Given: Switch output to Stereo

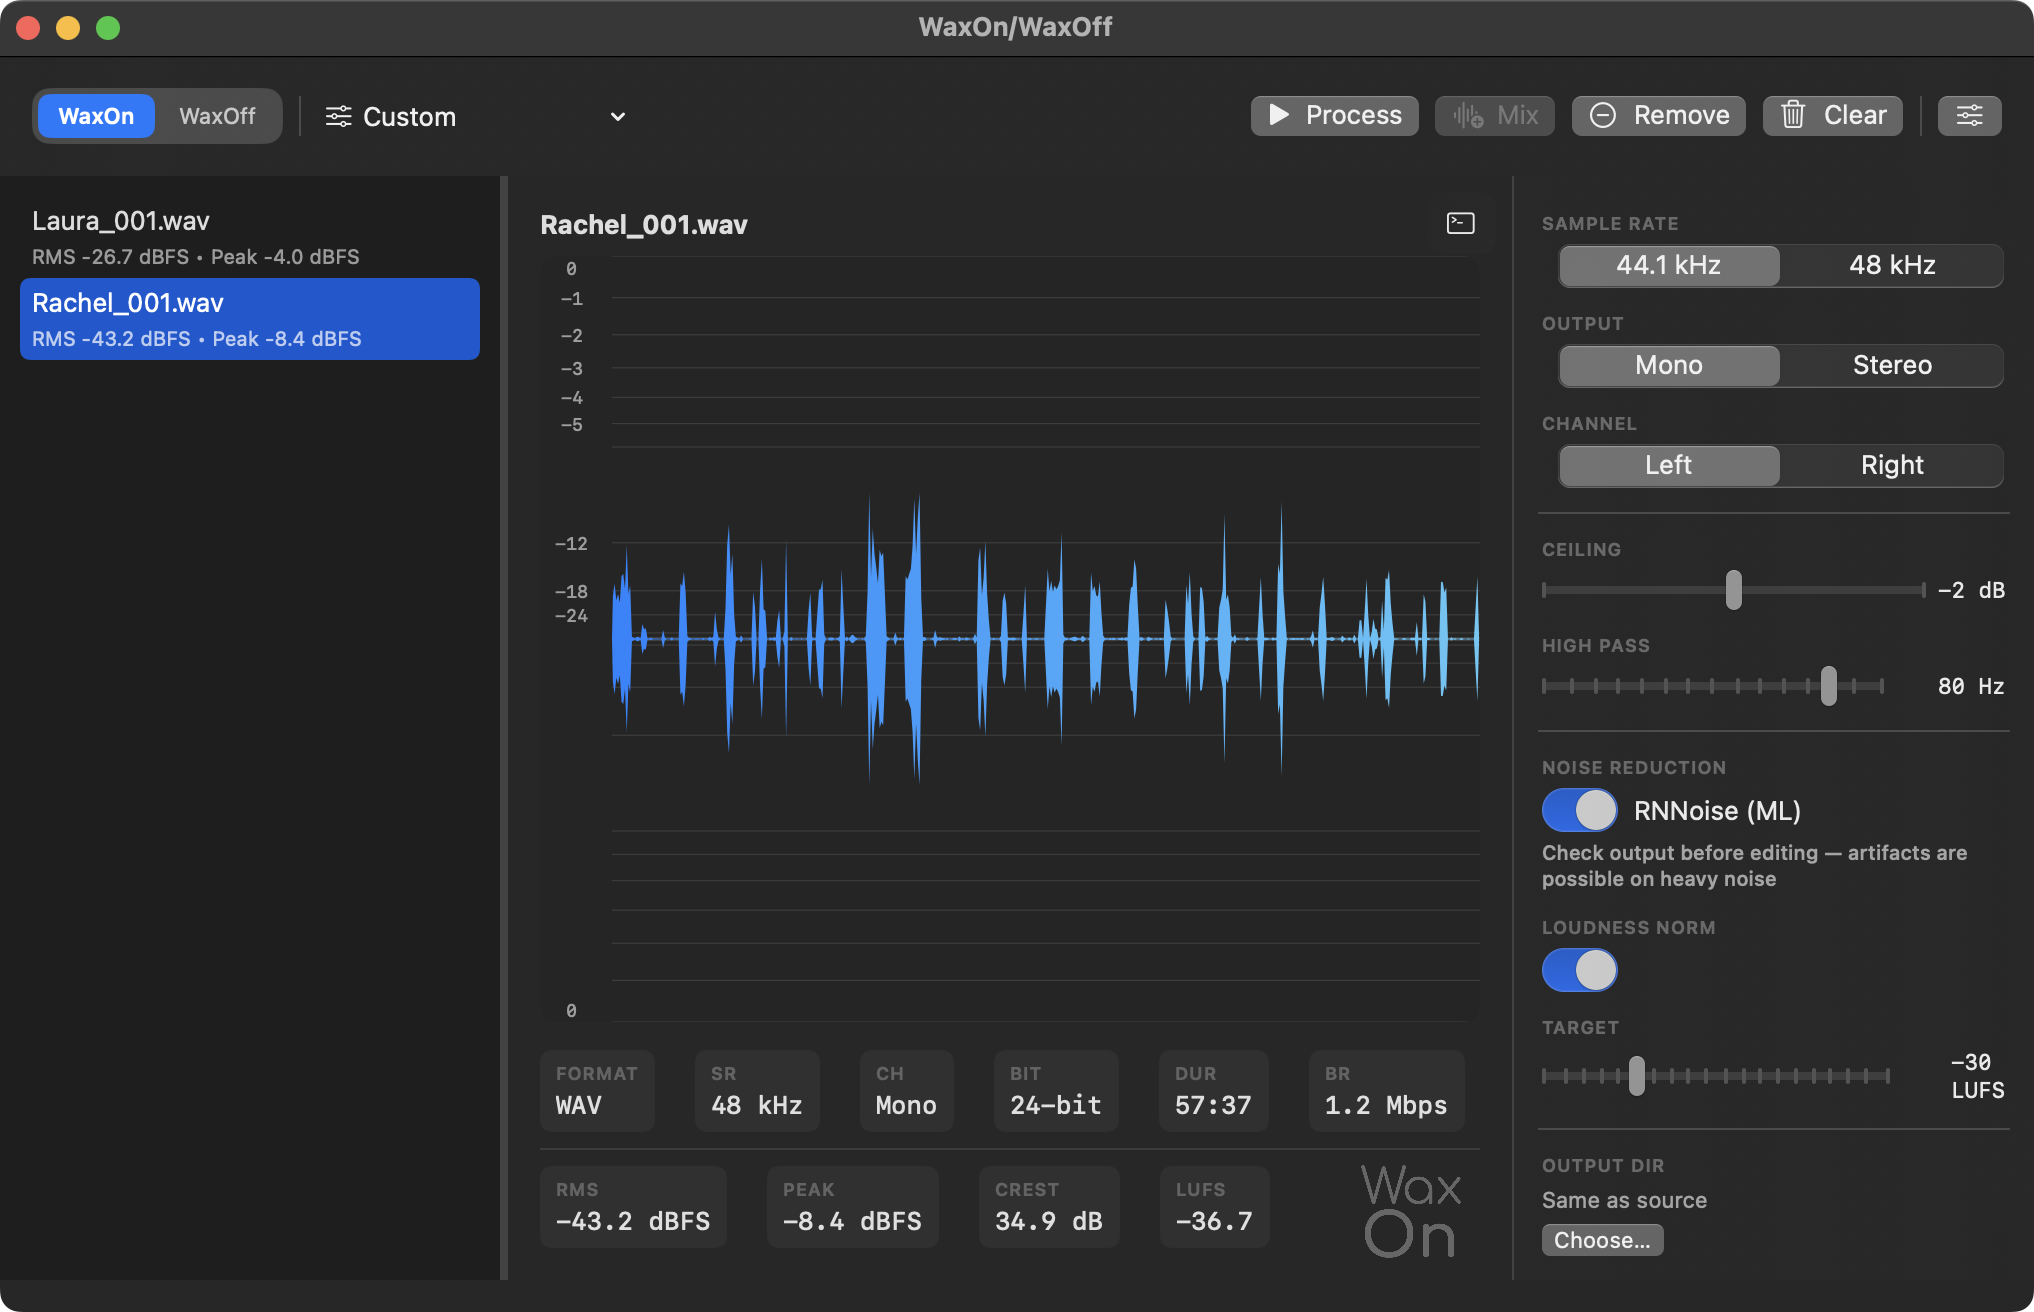Looking at the screenshot, I should [1891, 365].
